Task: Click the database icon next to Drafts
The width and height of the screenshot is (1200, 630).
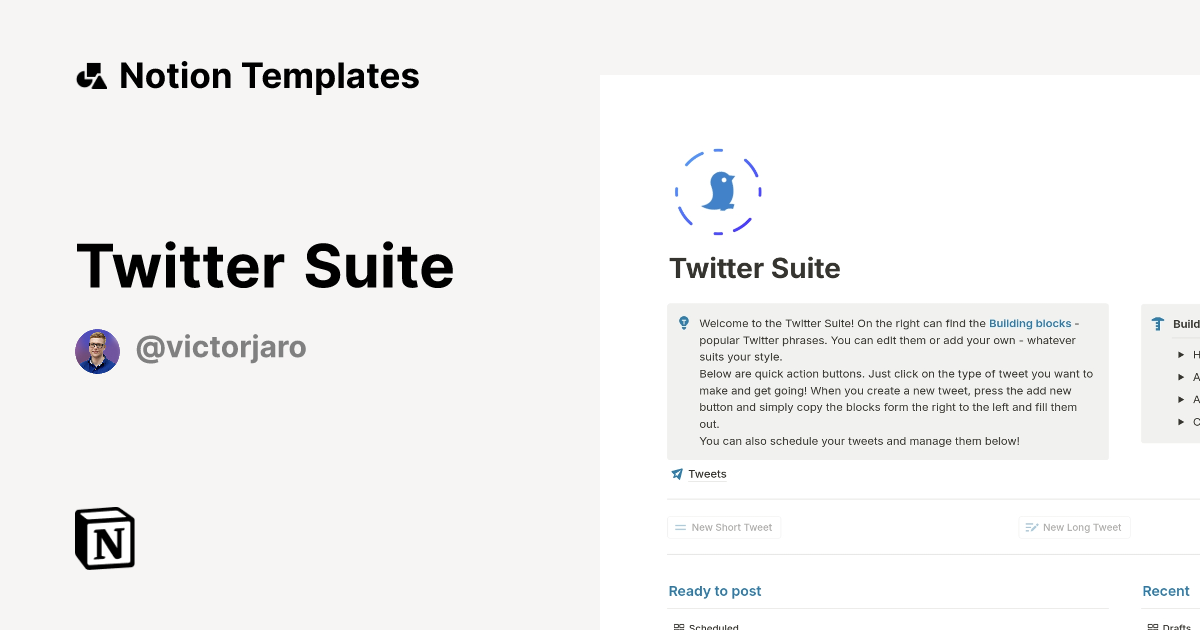Action: (1152, 627)
